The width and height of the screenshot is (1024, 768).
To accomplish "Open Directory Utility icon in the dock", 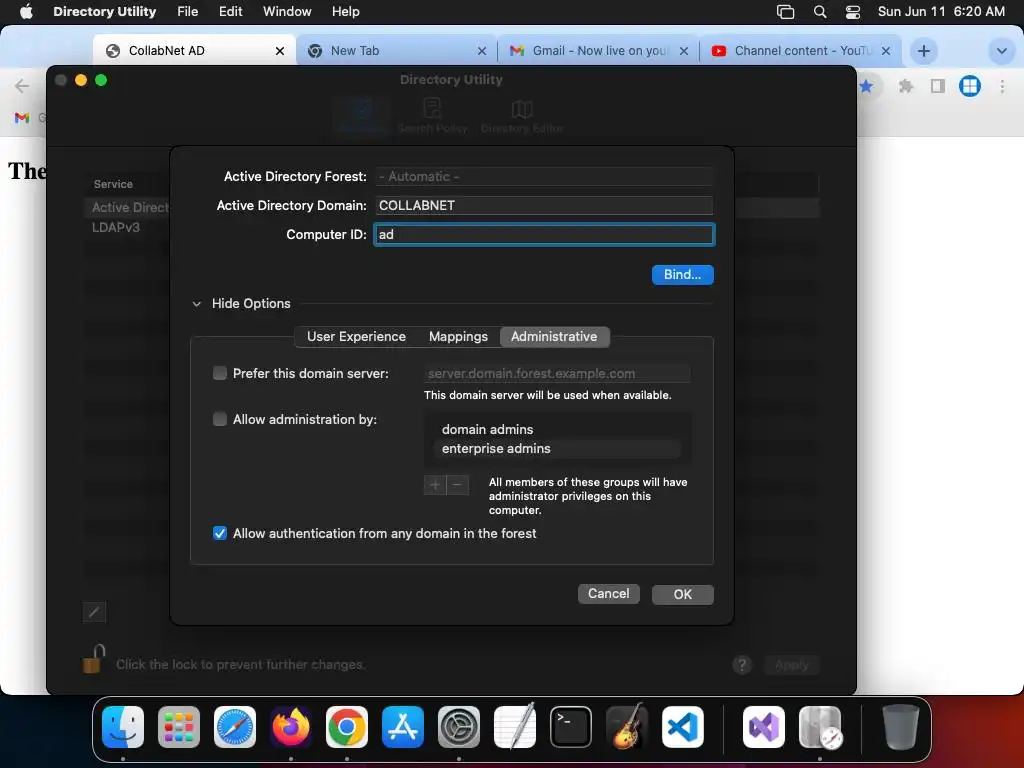I will 820,727.
